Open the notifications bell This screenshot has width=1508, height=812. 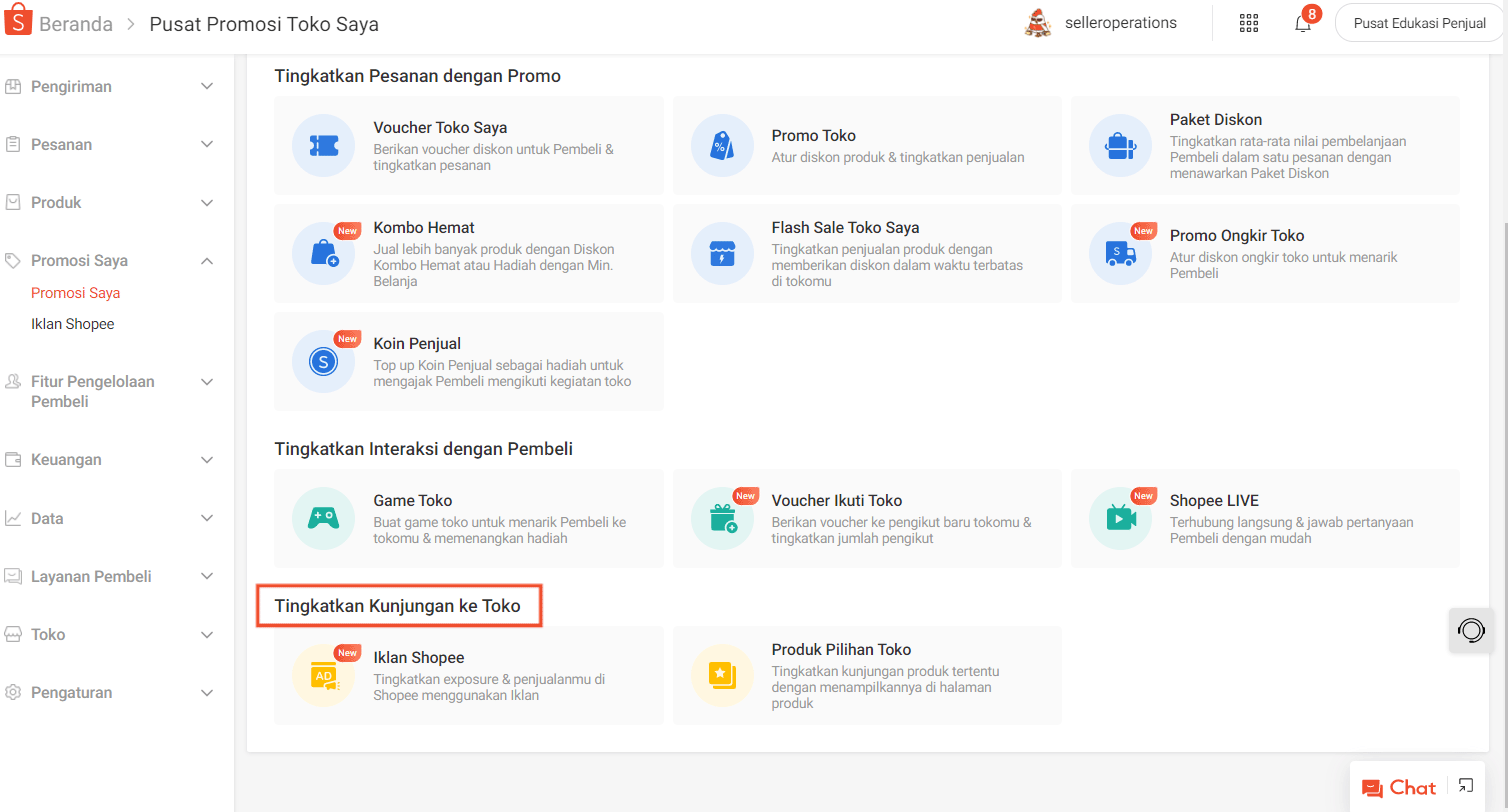point(1303,23)
